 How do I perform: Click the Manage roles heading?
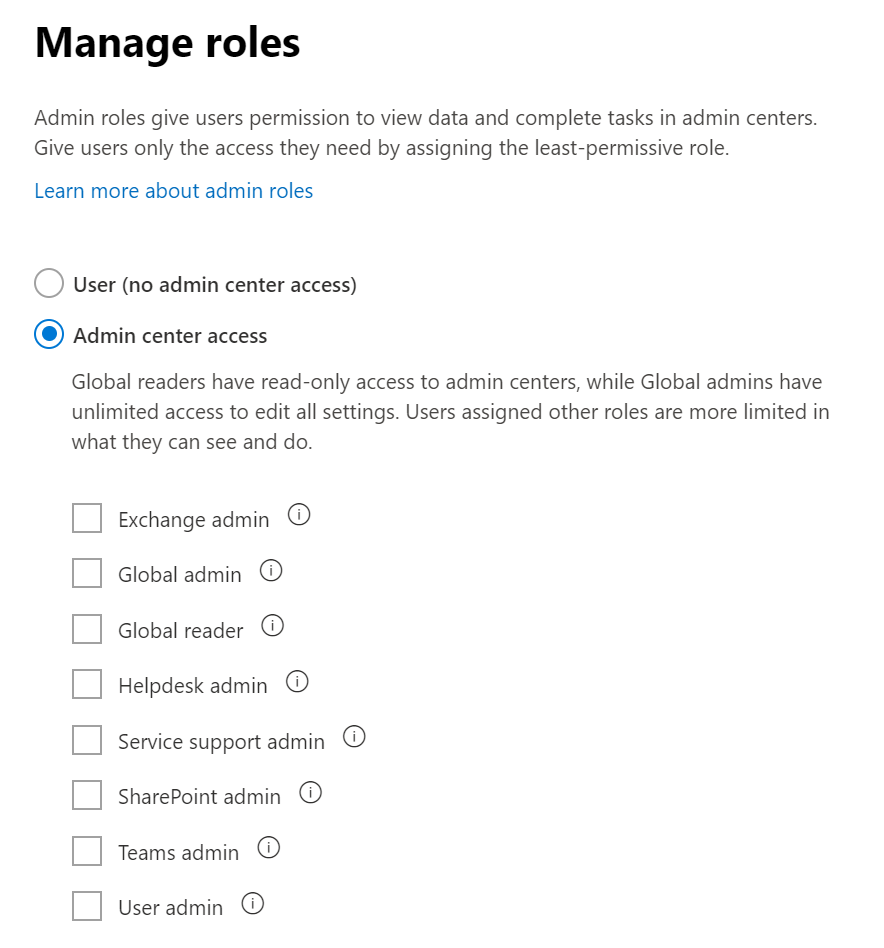(x=167, y=44)
